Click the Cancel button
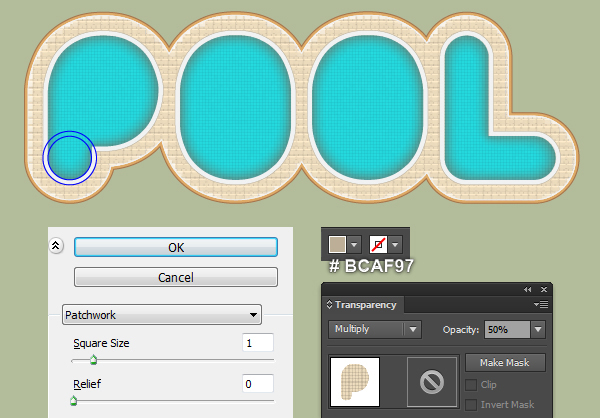Image resolution: width=600 pixels, height=418 pixels. point(176,277)
